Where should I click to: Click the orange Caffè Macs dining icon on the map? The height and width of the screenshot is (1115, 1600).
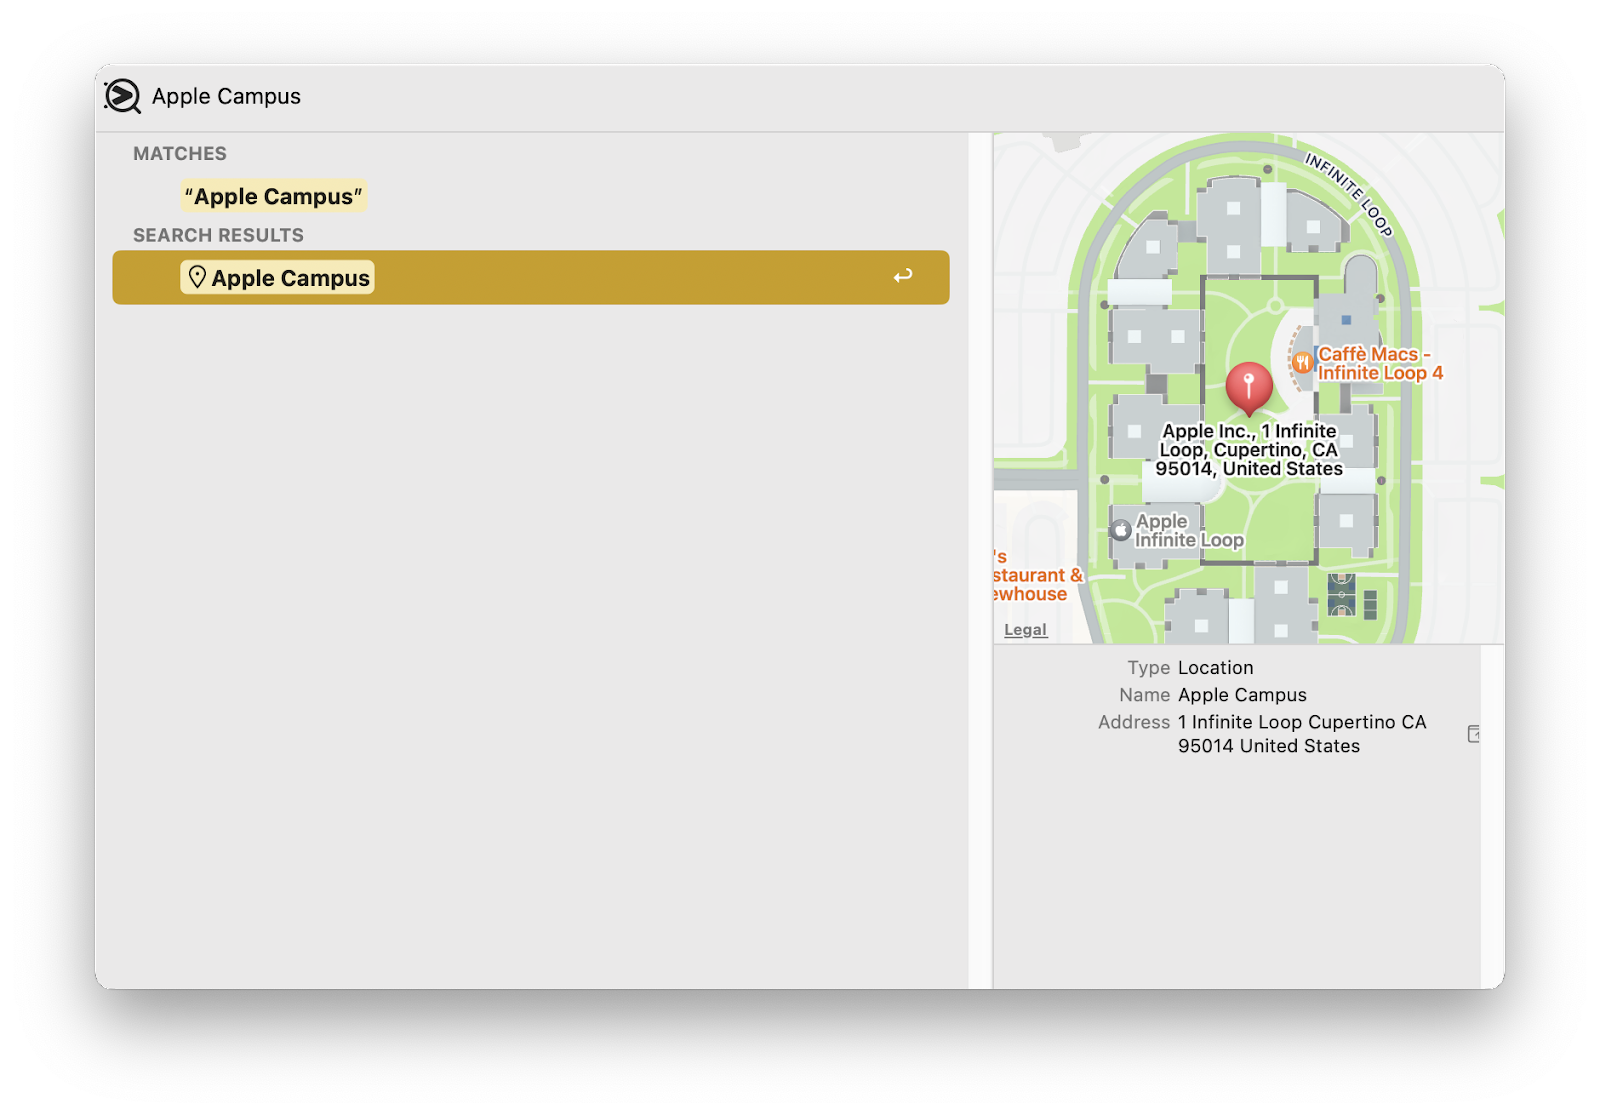(1302, 362)
